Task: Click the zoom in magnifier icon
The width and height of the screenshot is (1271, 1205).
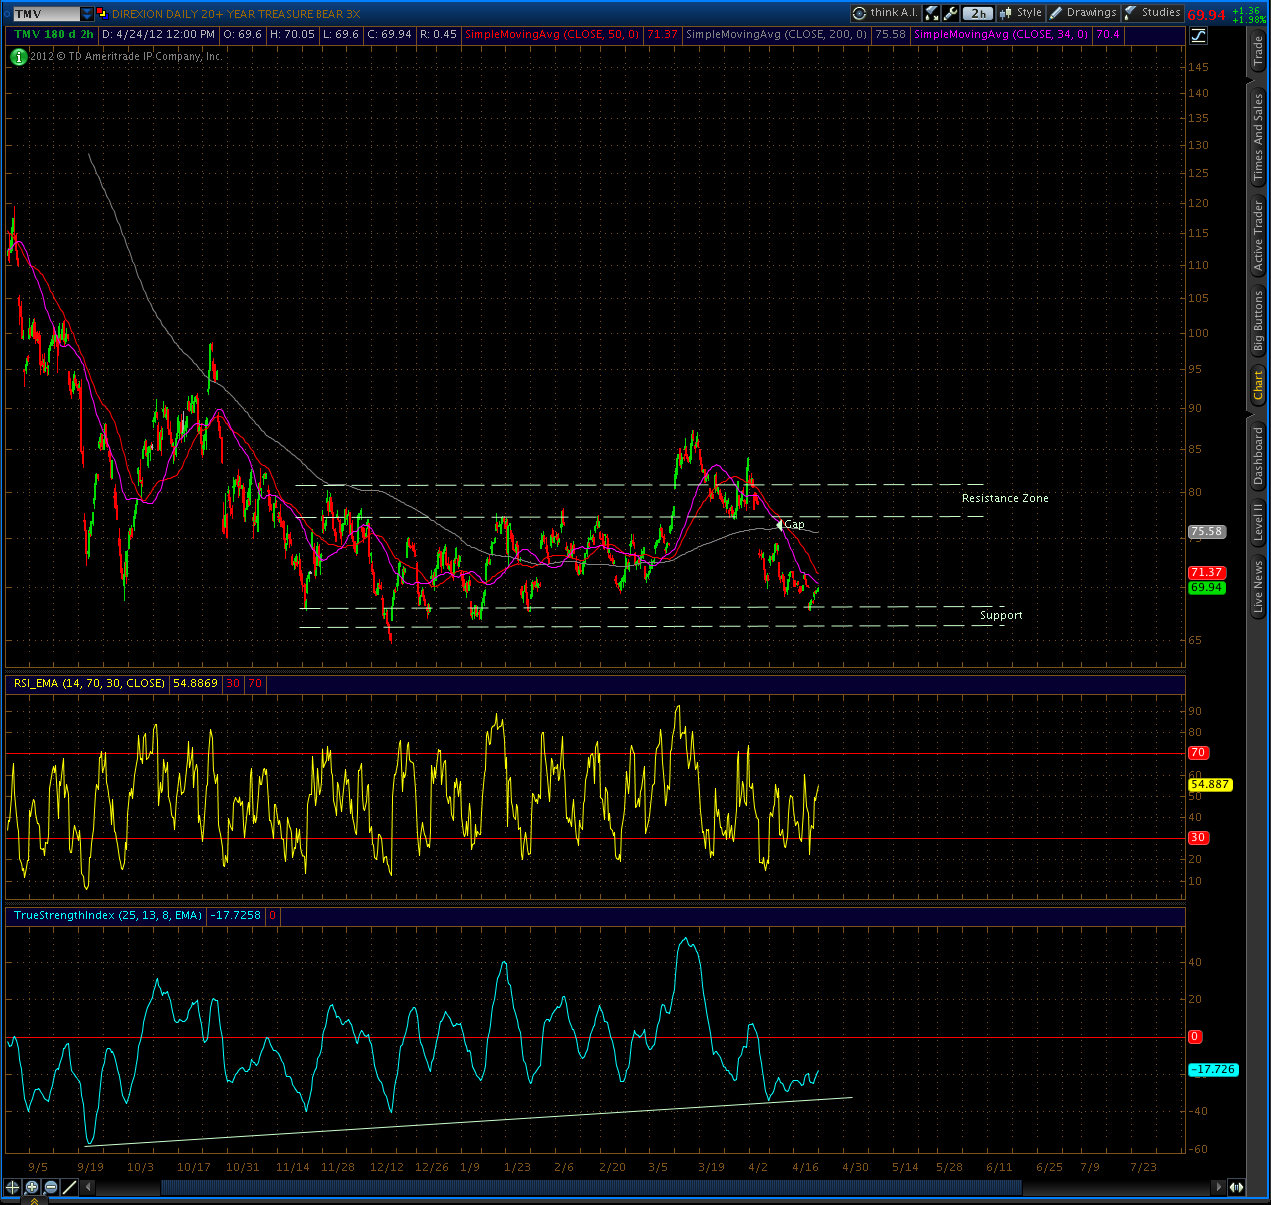Action: [32, 1187]
